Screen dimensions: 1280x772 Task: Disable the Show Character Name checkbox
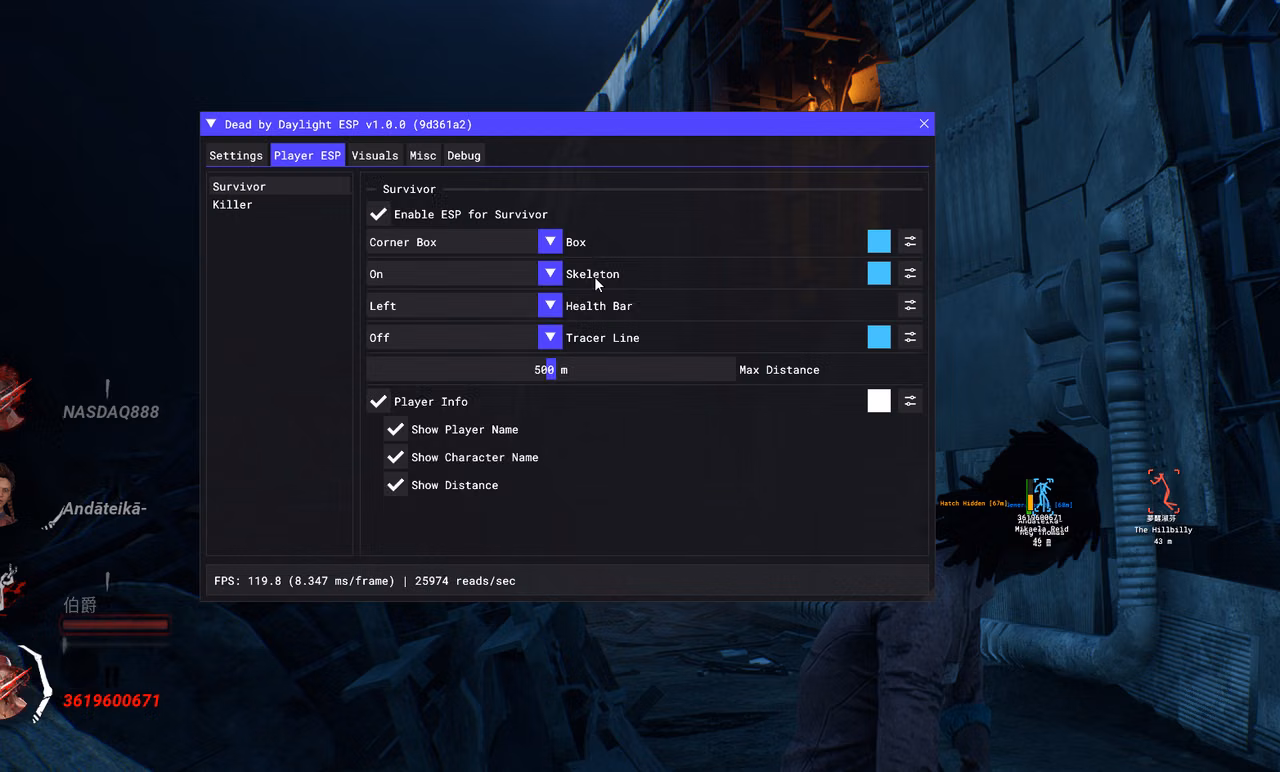click(x=396, y=457)
